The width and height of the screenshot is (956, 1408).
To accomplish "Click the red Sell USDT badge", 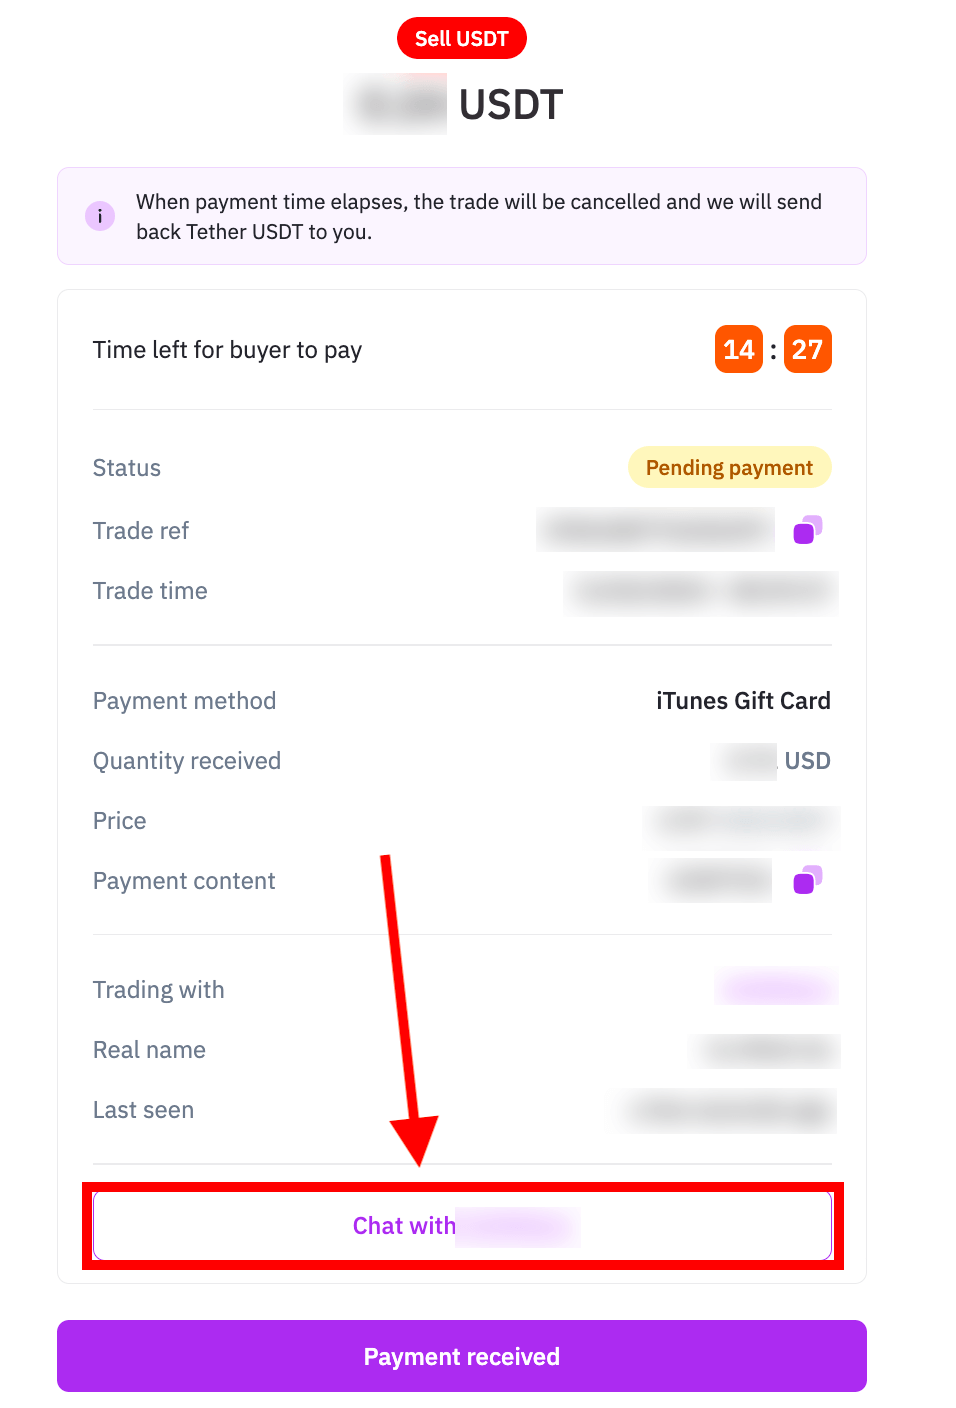I will (462, 39).
